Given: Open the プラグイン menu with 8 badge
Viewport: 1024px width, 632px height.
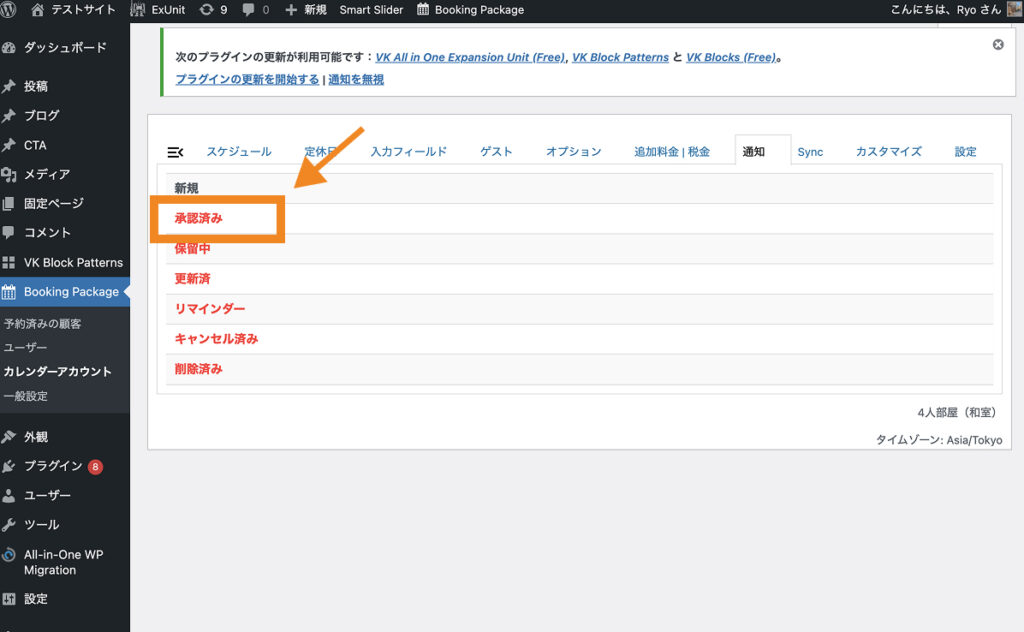Looking at the screenshot, I should pos(53,466).
